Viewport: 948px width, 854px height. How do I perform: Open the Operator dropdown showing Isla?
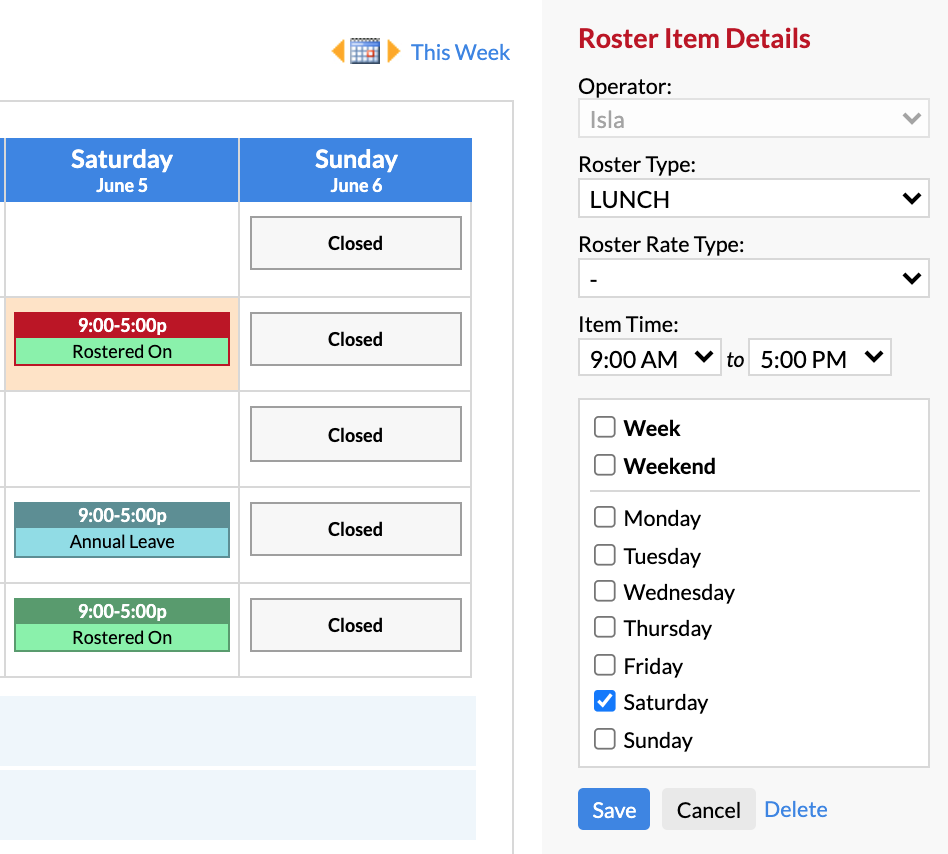click(x=753, y=118)
